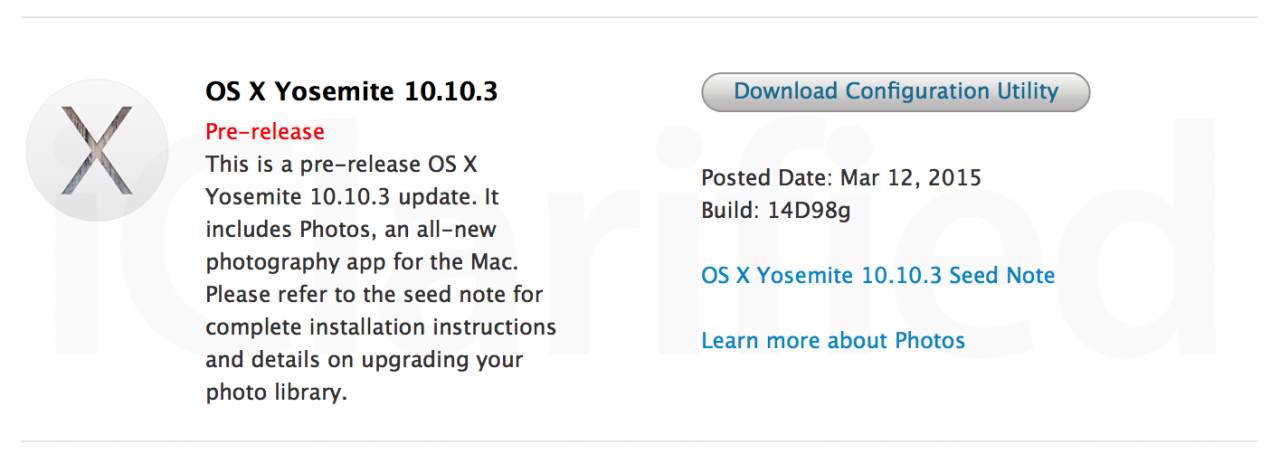Click the line 'includes Photos, an all-new'
The height and width of the screenshot is (454, 1280).
pyautogui.click(x=351, y=229)
